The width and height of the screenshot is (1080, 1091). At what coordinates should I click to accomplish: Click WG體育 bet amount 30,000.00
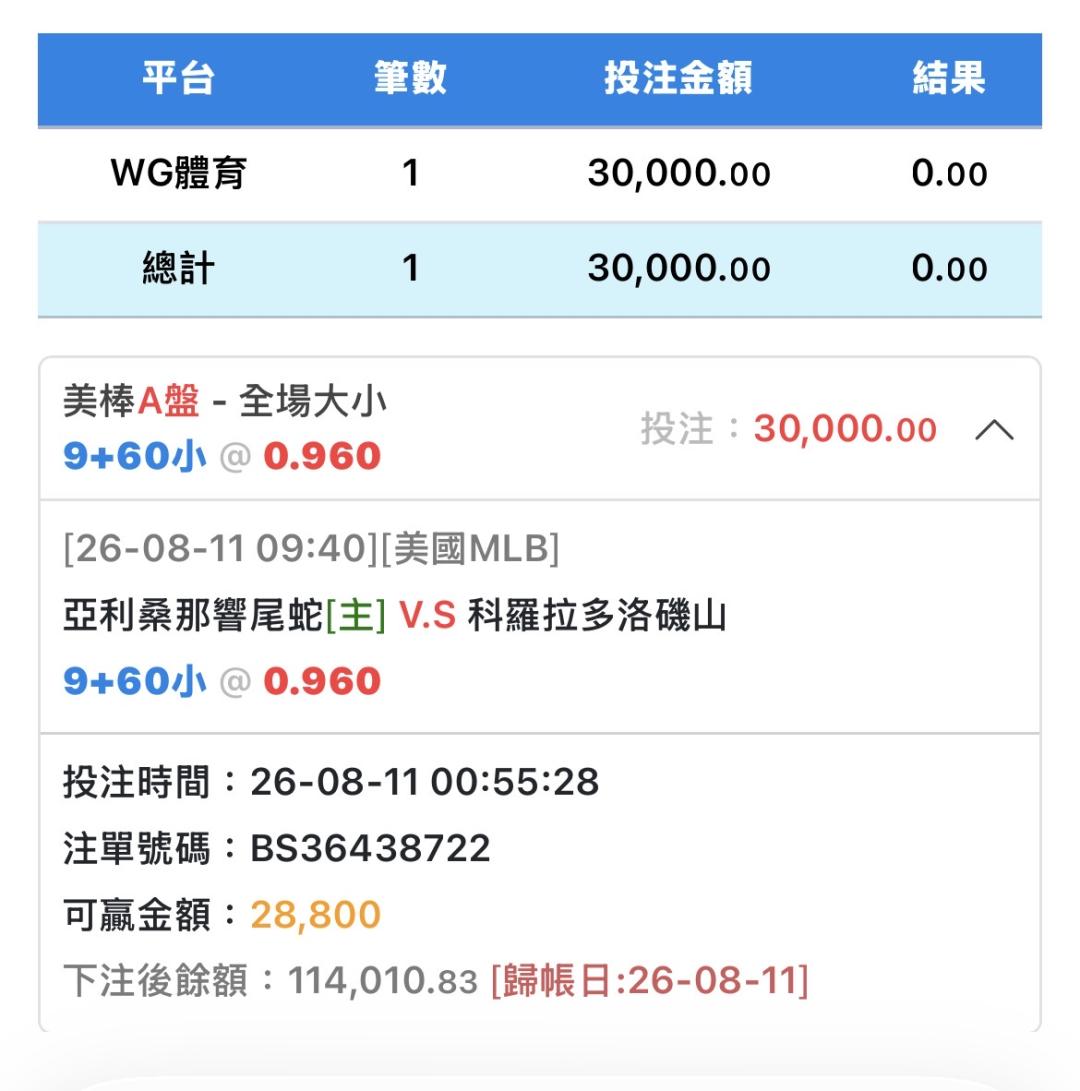tap(678, 173)
